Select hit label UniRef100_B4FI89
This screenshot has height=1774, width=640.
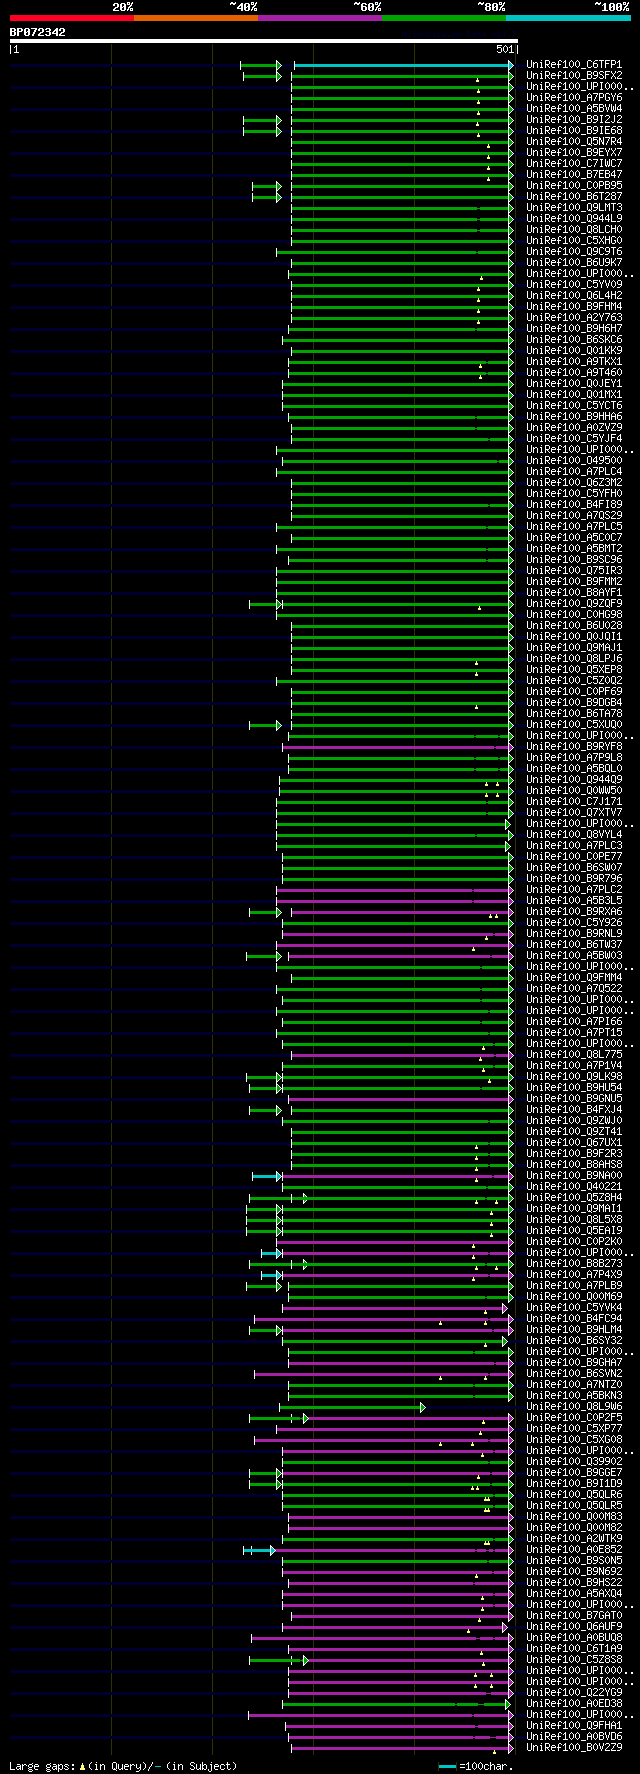(574, 504)
